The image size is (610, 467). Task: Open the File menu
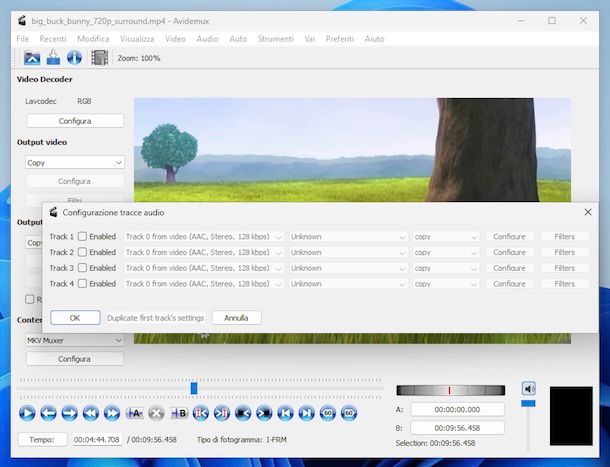[x=23, y=39]
